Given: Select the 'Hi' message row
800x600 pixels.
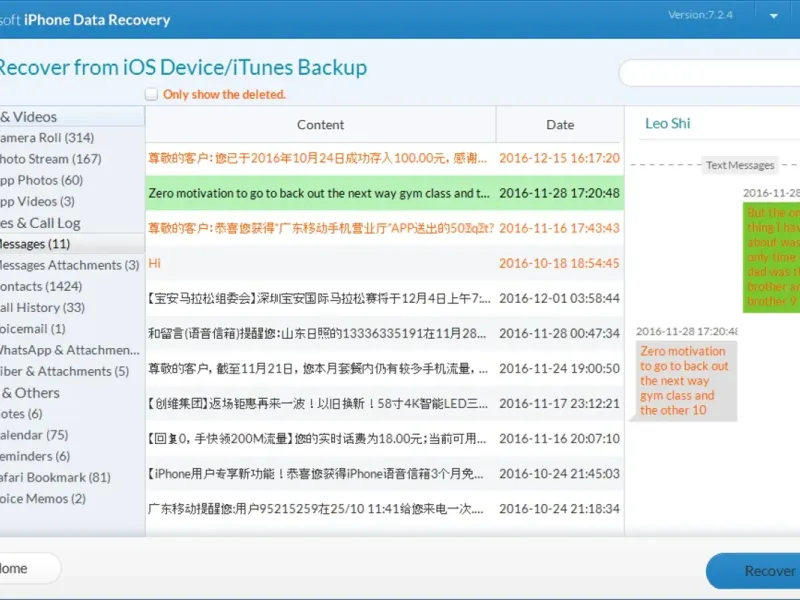Looking at the screenshot, I should point(385,263).
